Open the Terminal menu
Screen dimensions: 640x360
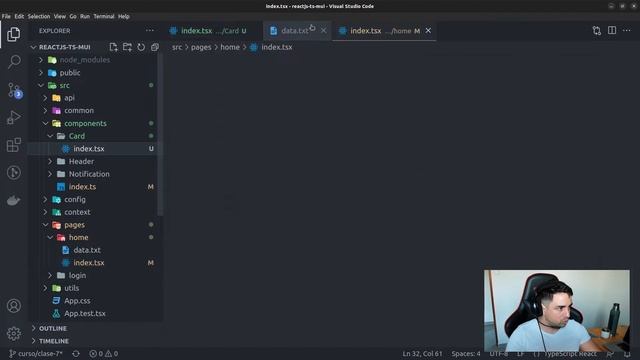click(104, 16)
